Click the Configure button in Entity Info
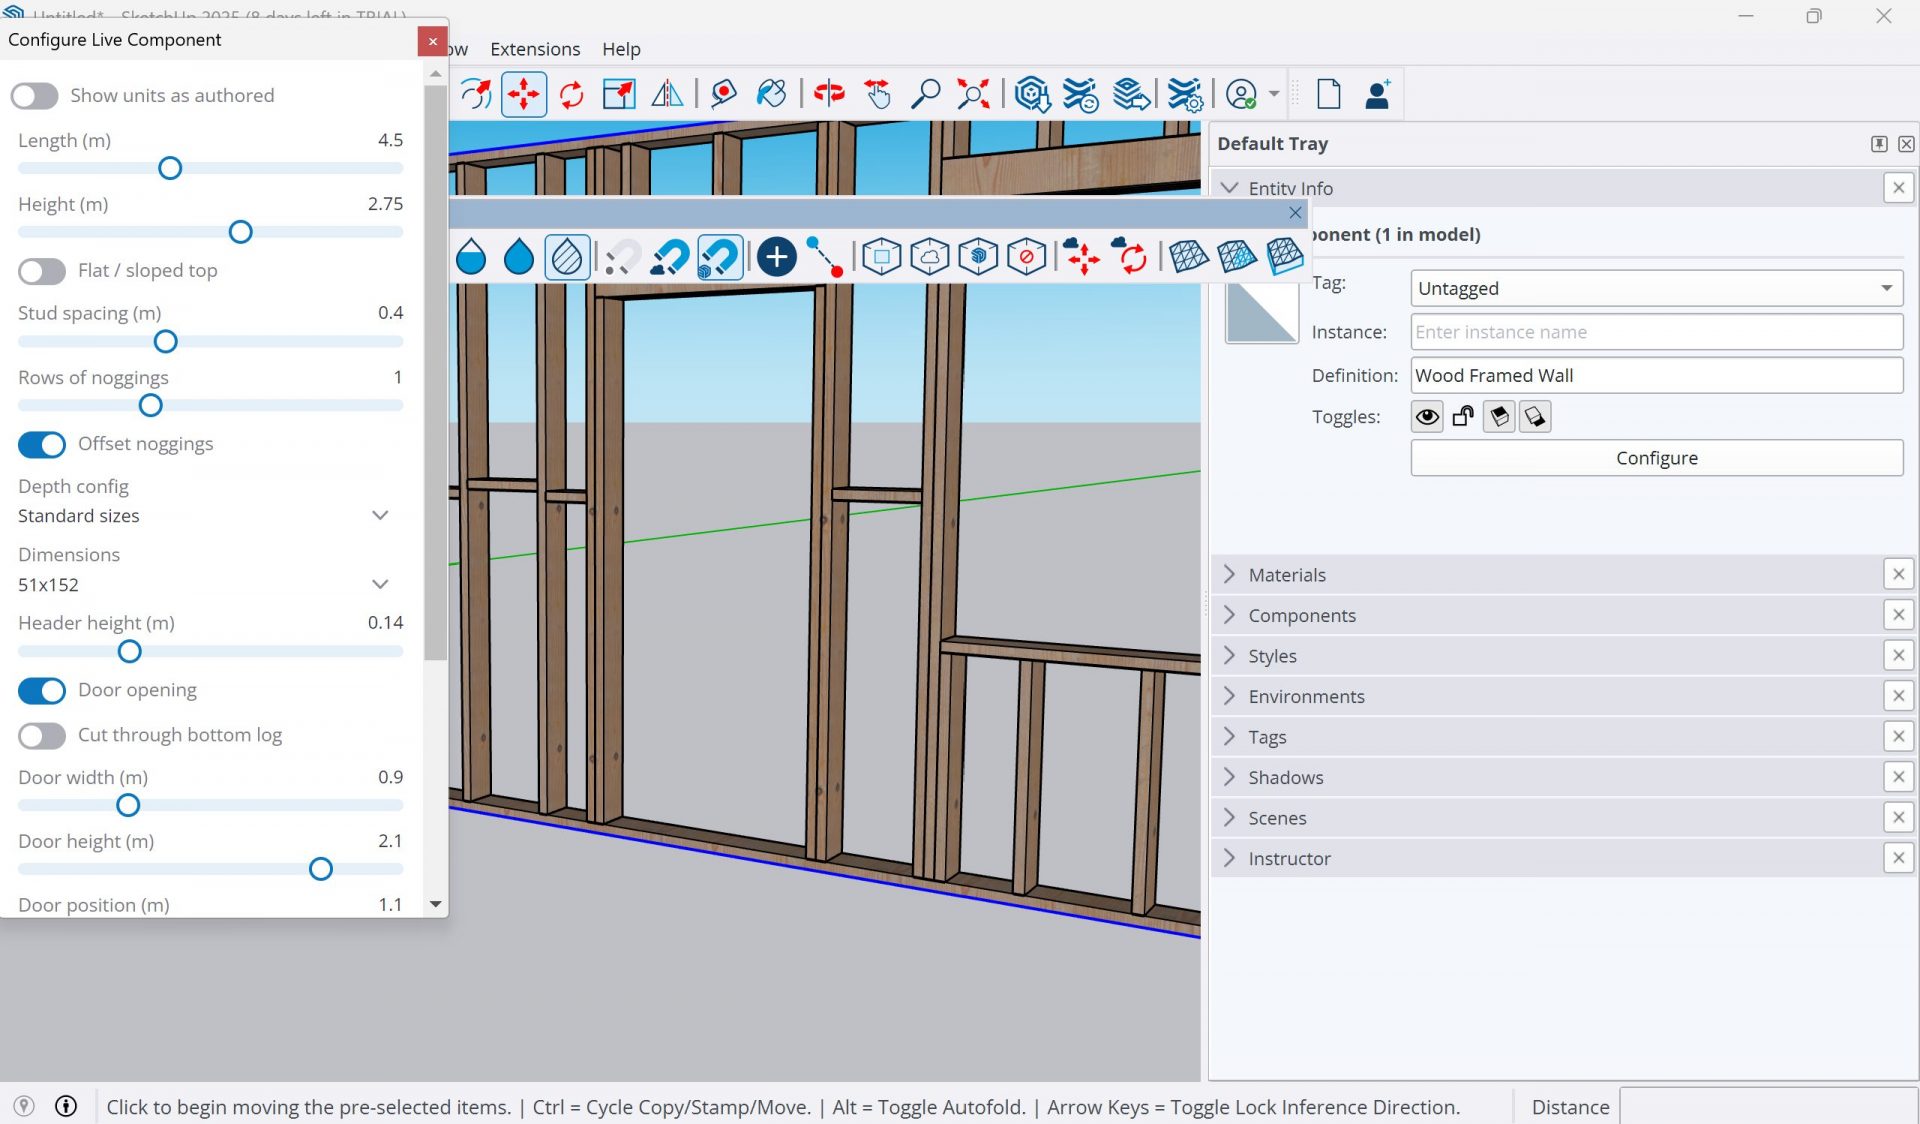The height and width of the screenshot is (1124, 1920). [x=1655, y=457]
